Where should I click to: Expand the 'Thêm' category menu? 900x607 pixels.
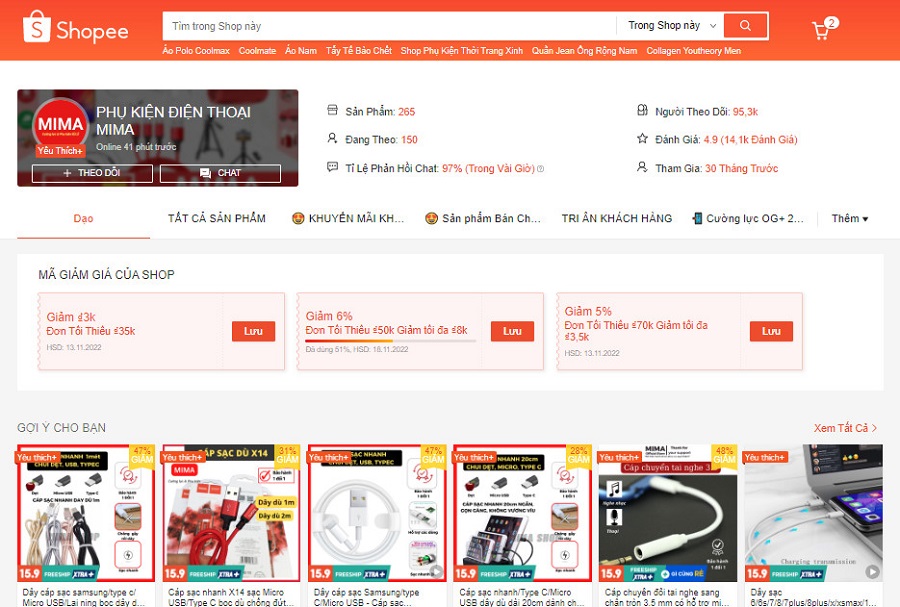pyautogui.click(x=849, y=218)
